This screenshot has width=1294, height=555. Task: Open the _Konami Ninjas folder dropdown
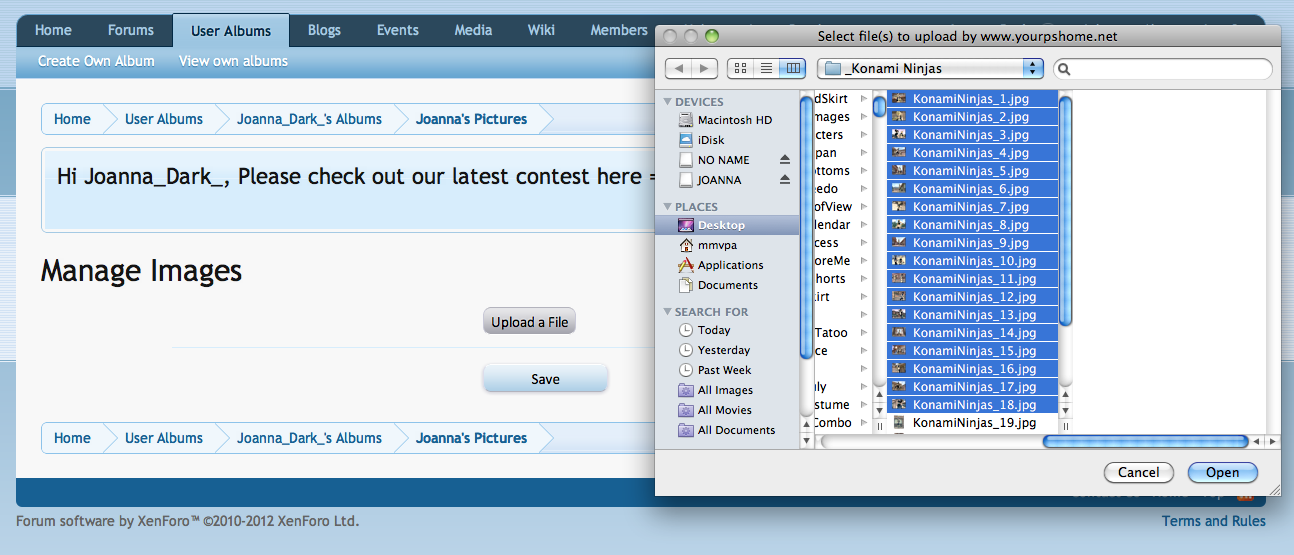click(930, 68)
